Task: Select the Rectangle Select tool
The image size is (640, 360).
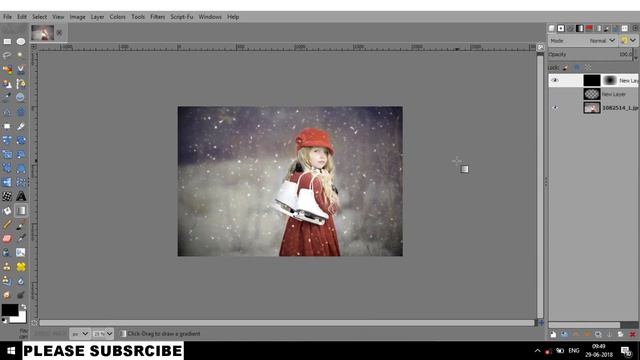Action: coord(7,41)
